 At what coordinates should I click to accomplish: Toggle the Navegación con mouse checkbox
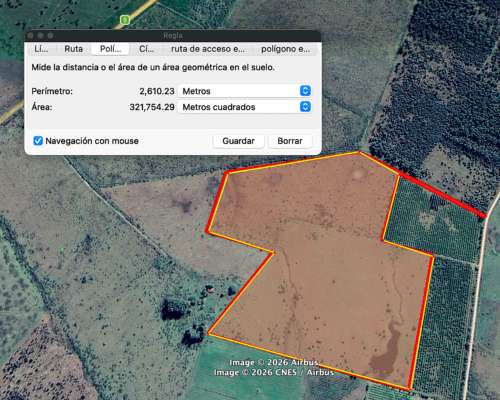(38, 141)
